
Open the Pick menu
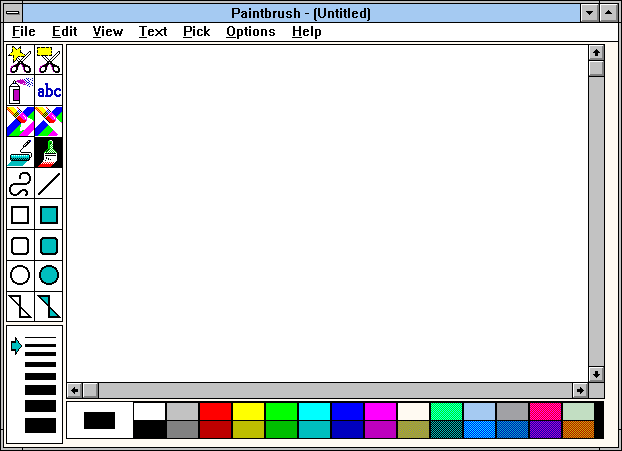pyautogui.click(x=196, y=31)
